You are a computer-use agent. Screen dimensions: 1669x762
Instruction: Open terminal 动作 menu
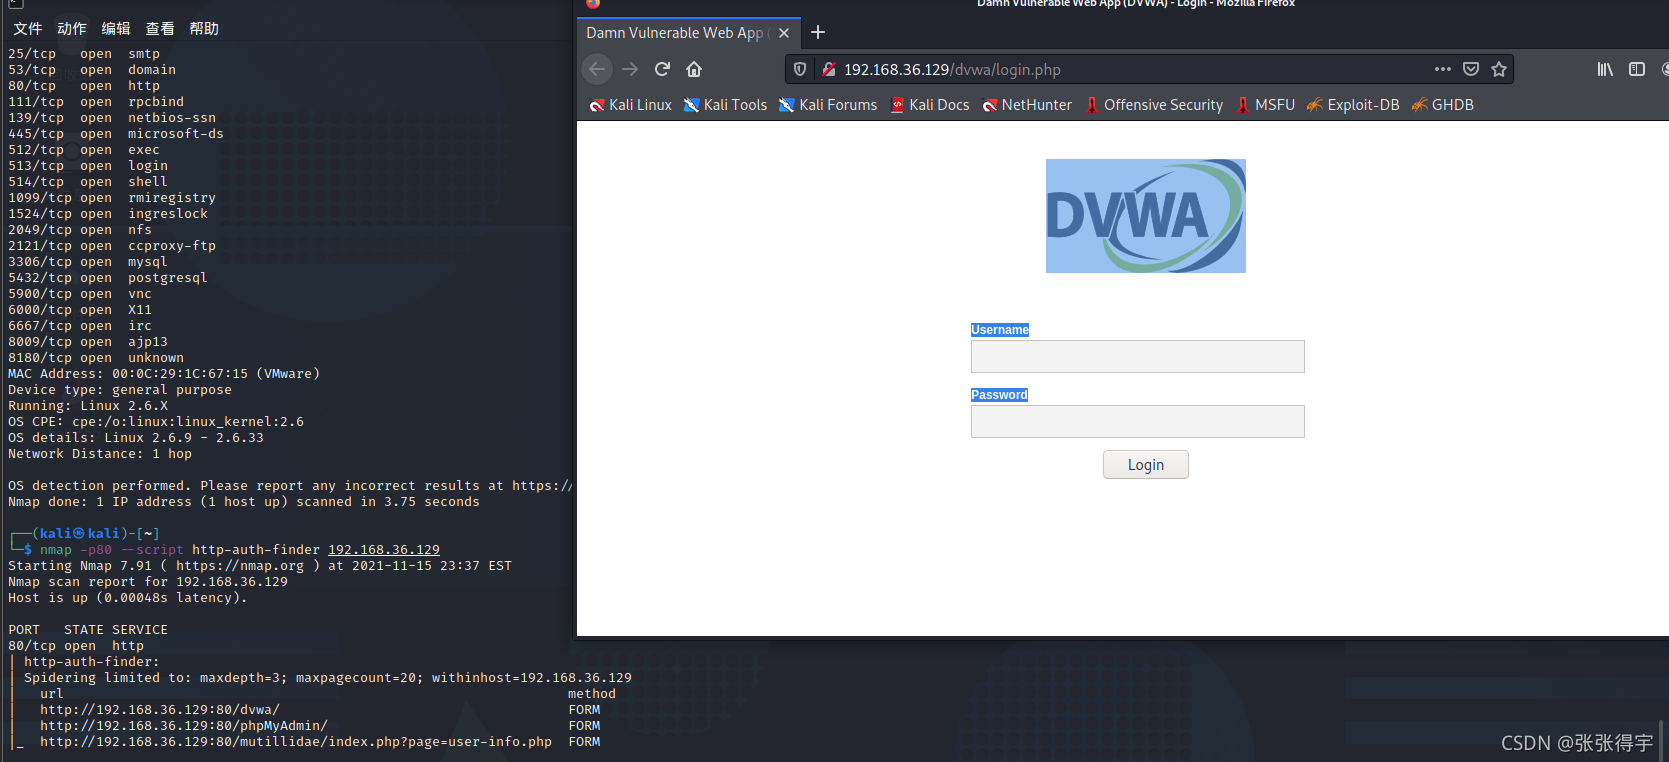[72, 28]
